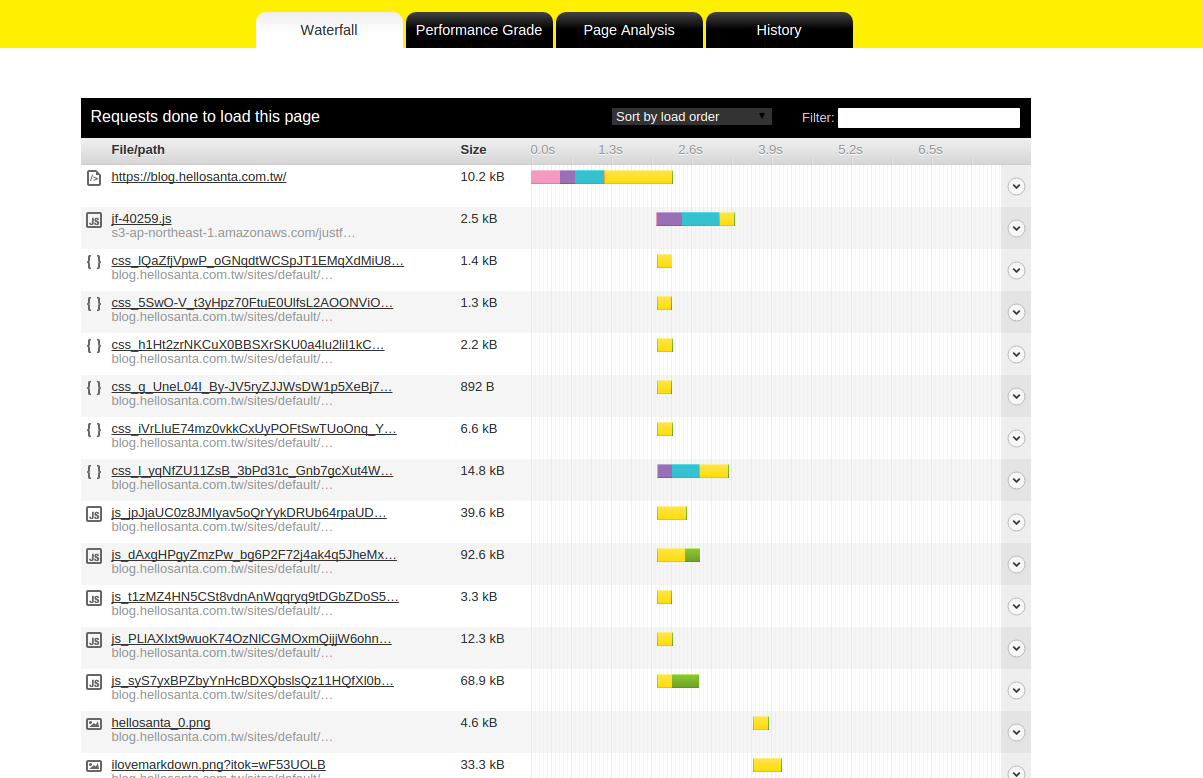Expand details for css_g_UneL04I row
Screen dimensions: 1203x778
[1016, 396]
